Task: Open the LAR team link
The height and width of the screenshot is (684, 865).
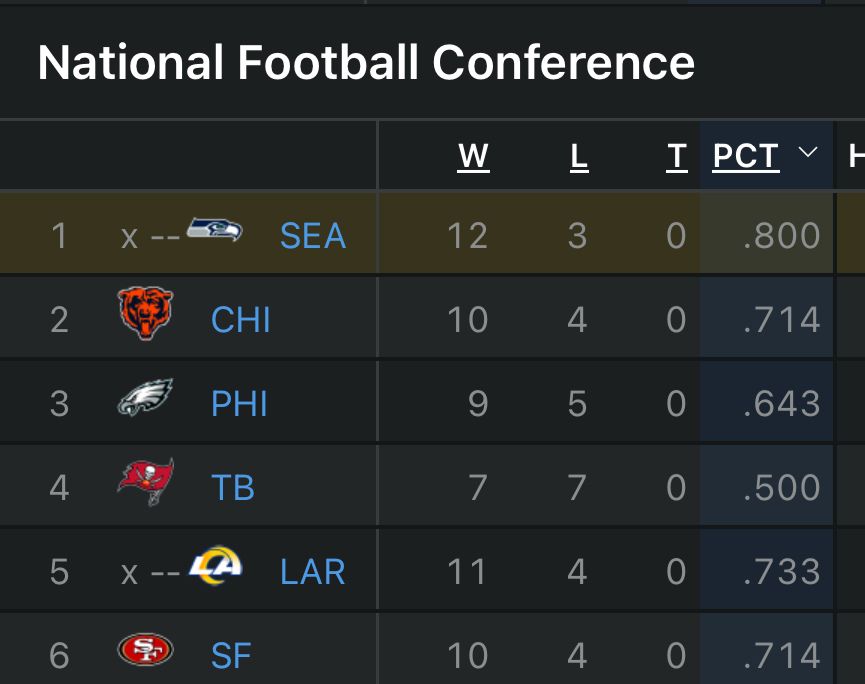Action: click(311, 571)
